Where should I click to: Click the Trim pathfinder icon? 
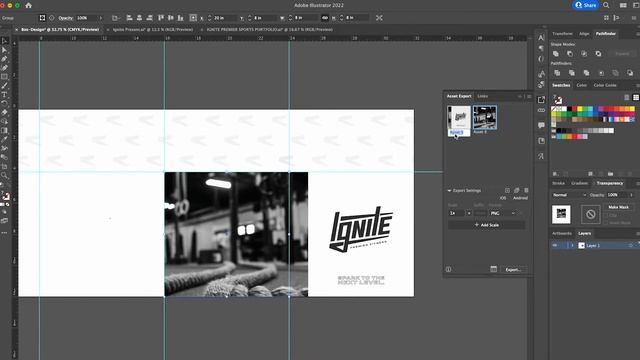click(x=572, y=73)
